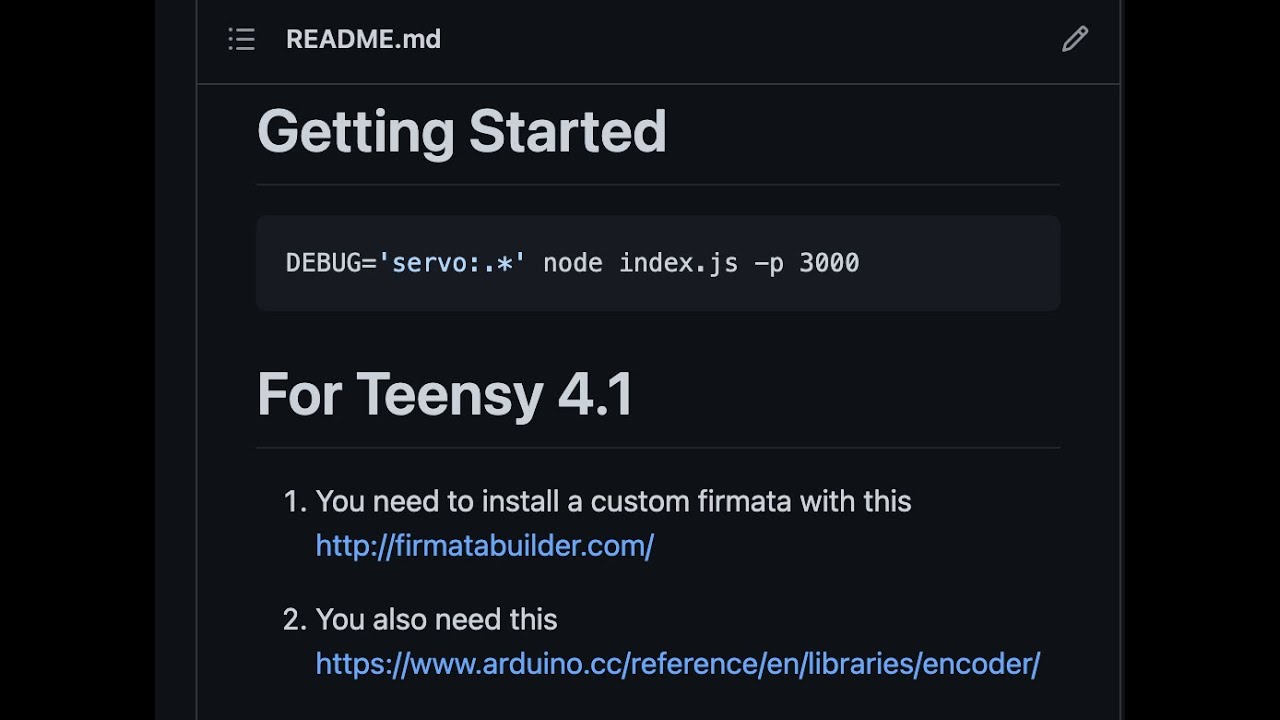Click the text 'You also need this'
Viewport: 1280px width, 720px height.
[436, 620]
